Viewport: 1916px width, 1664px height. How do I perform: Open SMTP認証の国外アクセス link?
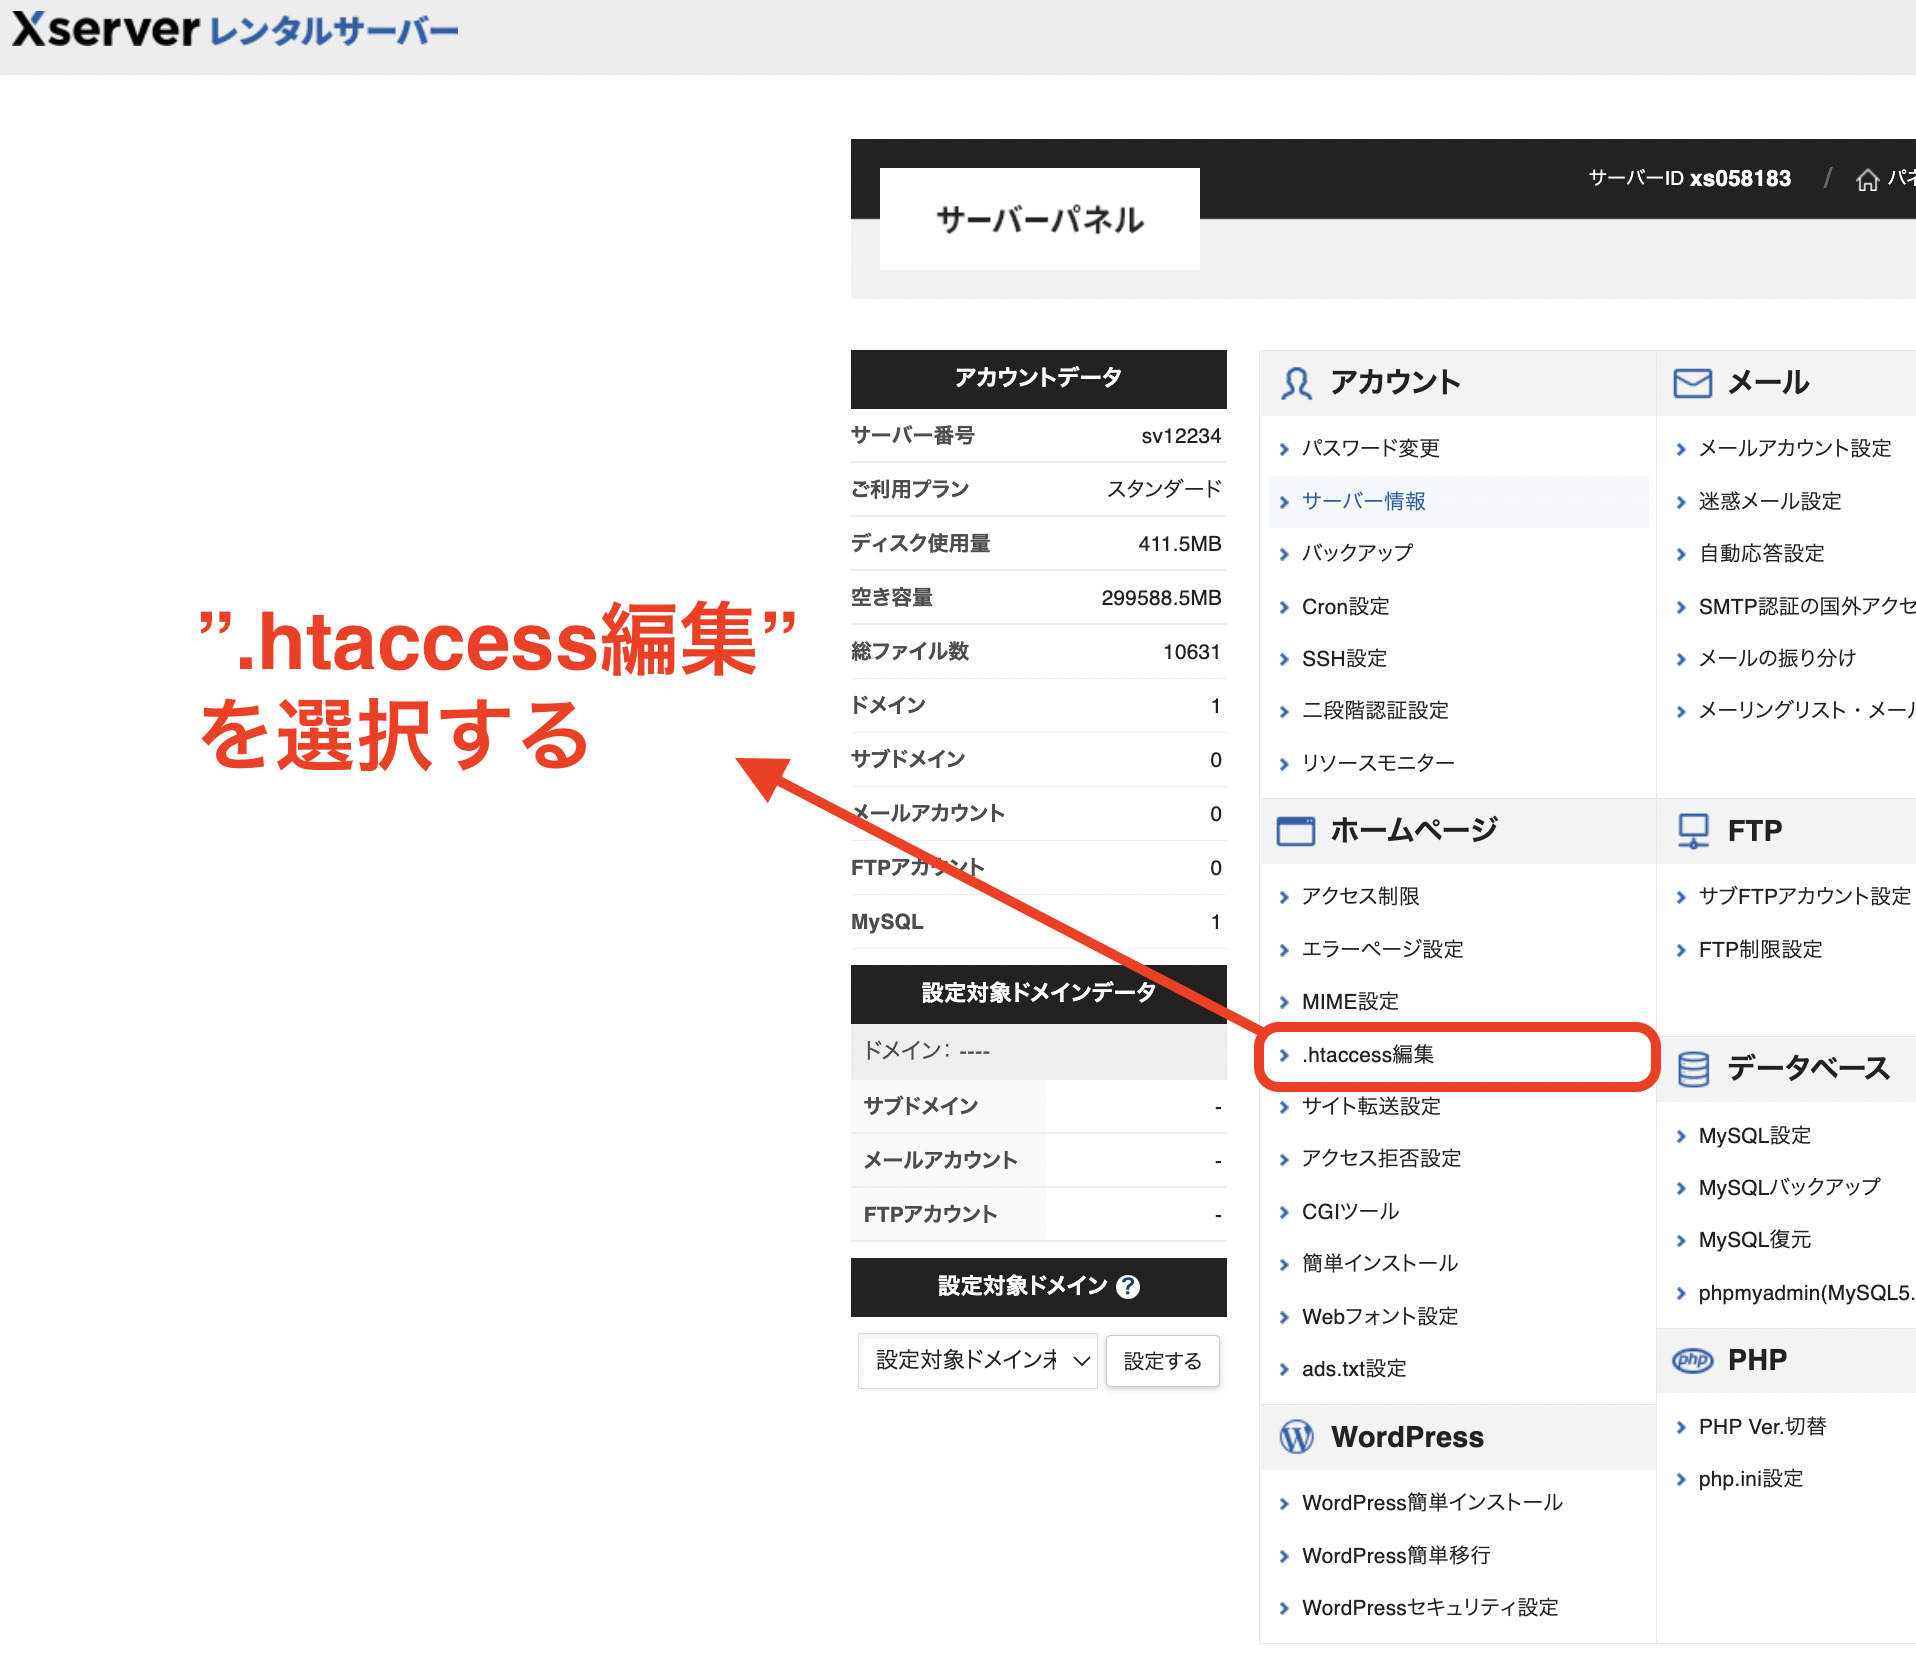coord(1807,606)
